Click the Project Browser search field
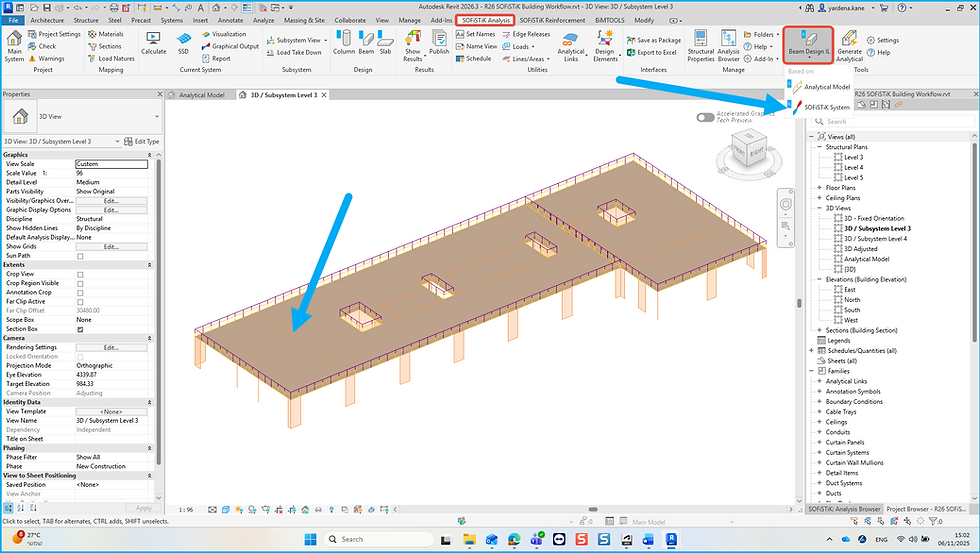The image size is (980, 553). pos(893,121)
